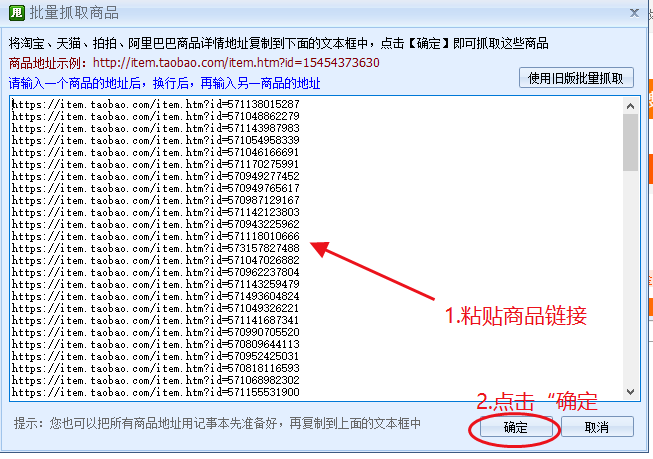Image resolution: width=653 pixels, height=459 pixels.
Task: Click the line with id=571155531900
Action: [x=156, y=392]
